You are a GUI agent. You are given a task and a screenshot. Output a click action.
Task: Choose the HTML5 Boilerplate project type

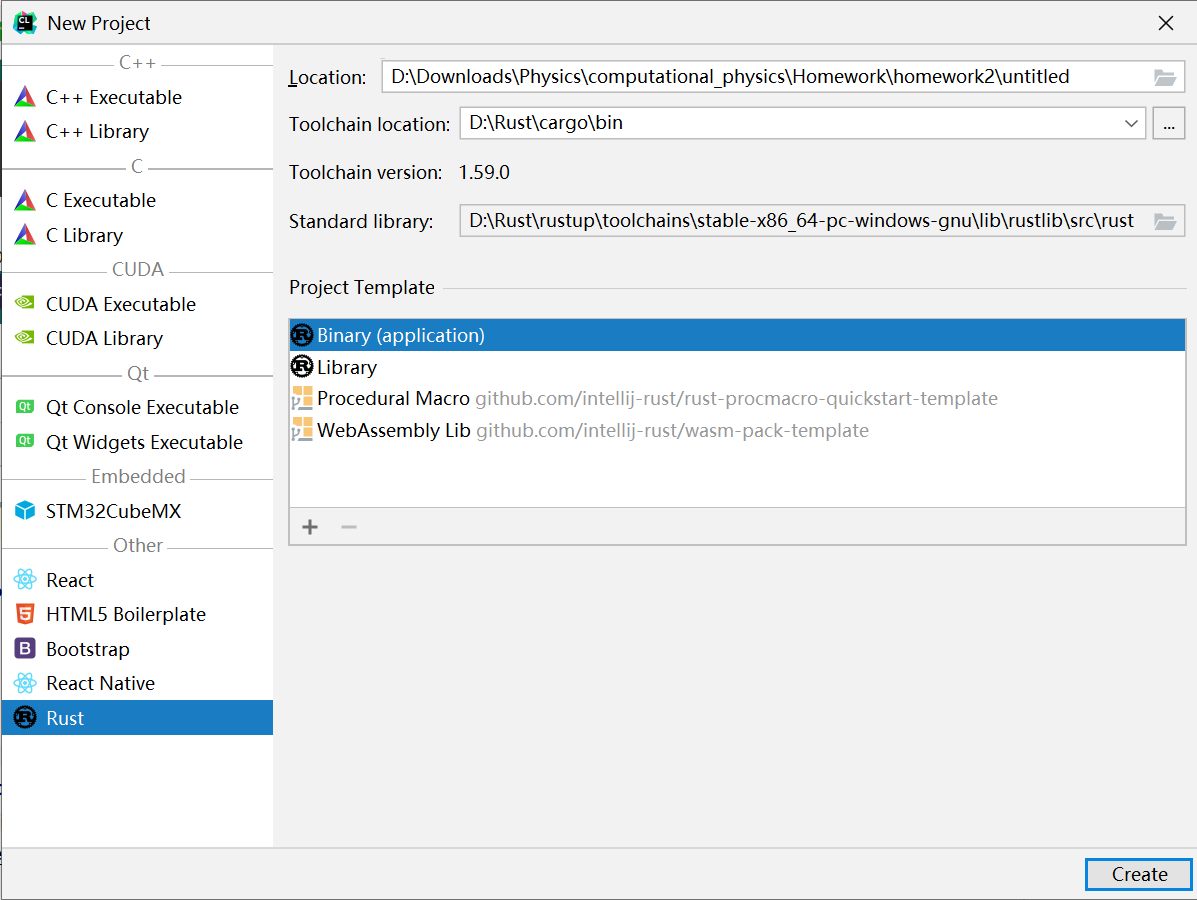[x=137, y=615]
